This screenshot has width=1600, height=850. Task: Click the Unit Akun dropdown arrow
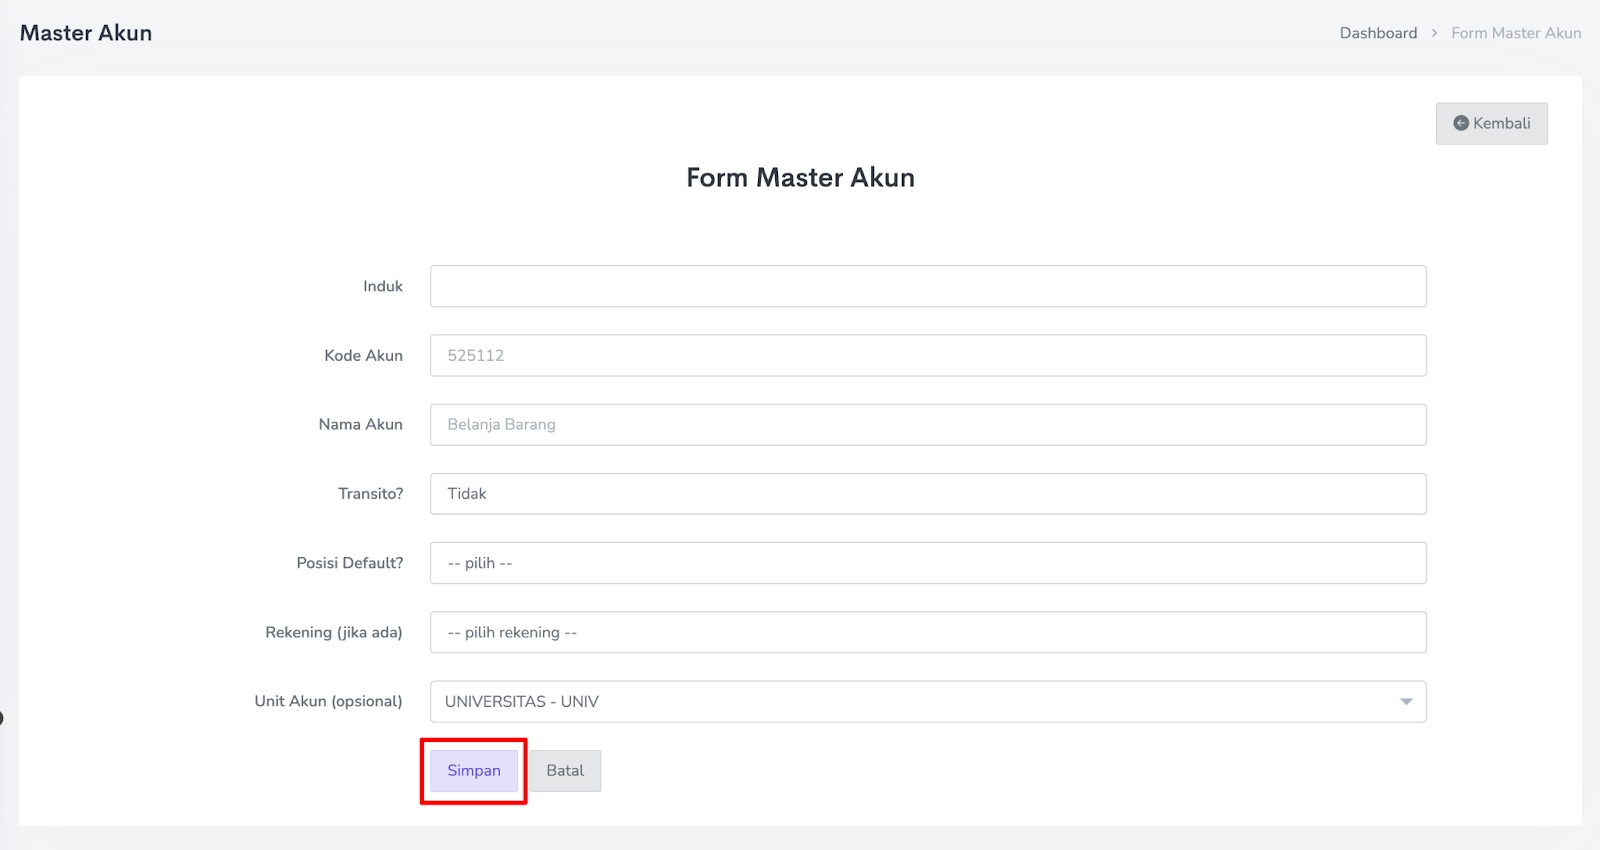(1406, 702)
